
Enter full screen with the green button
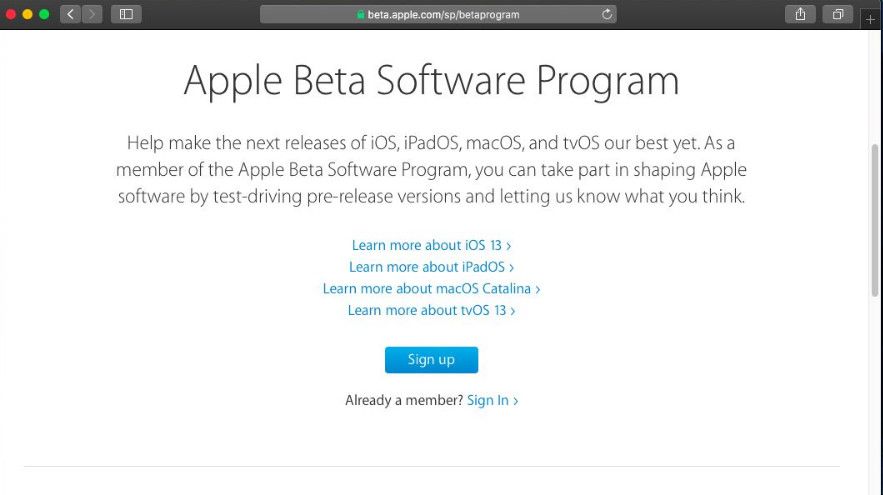[44, 14]
